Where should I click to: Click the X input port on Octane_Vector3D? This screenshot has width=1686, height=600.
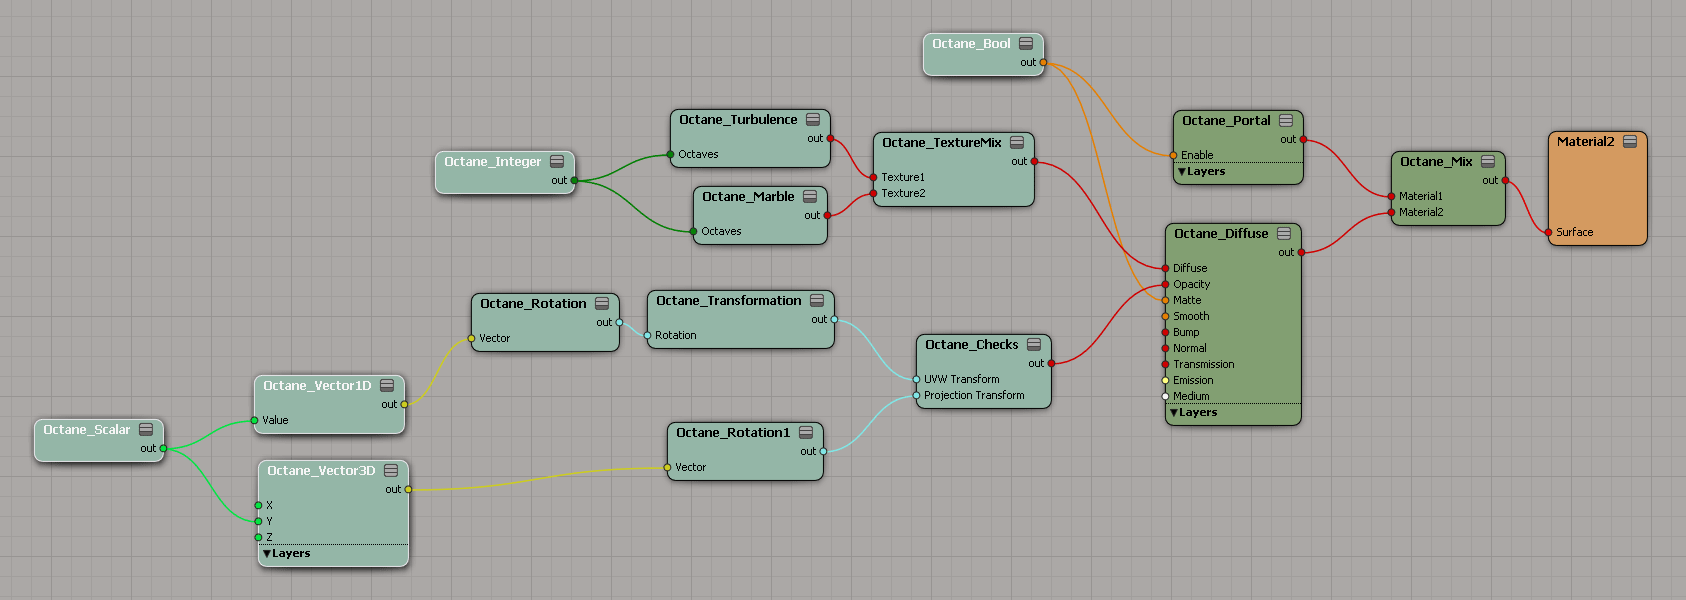tap(258, 505)
